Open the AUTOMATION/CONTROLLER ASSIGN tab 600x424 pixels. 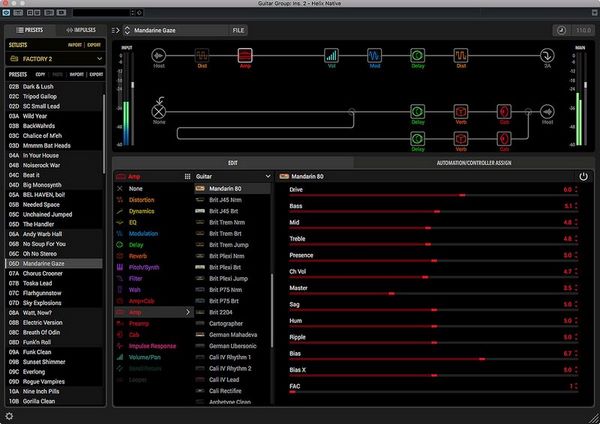474,163
